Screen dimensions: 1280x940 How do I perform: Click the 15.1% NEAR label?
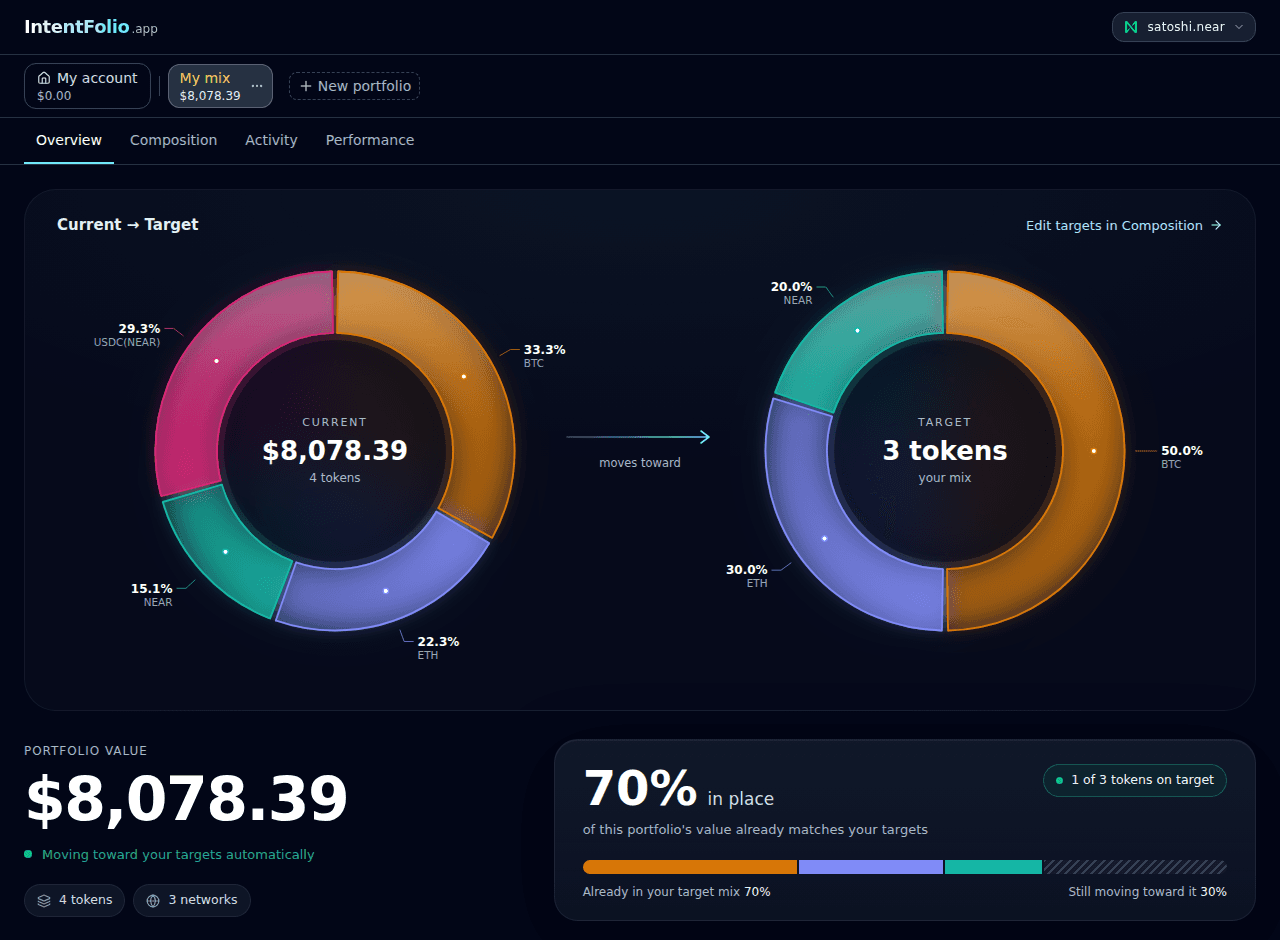152,595
